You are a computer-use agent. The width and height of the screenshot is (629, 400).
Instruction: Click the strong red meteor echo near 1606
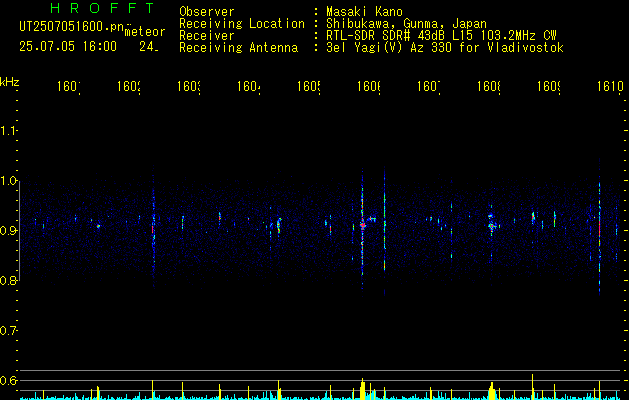[x=363, y=225]
